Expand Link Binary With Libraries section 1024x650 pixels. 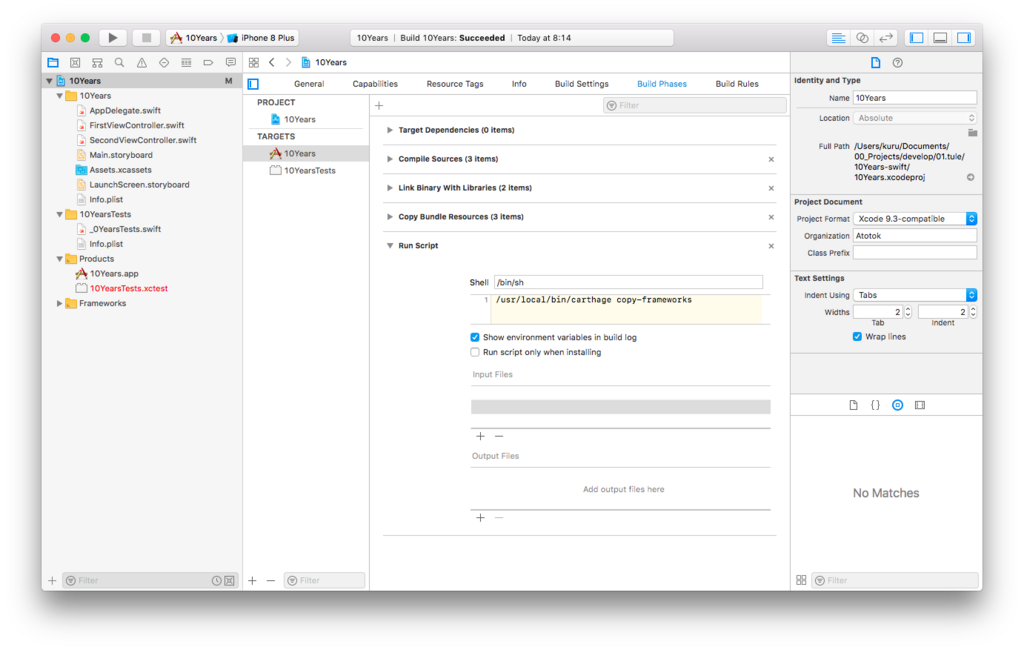click(x=390, y=188)
